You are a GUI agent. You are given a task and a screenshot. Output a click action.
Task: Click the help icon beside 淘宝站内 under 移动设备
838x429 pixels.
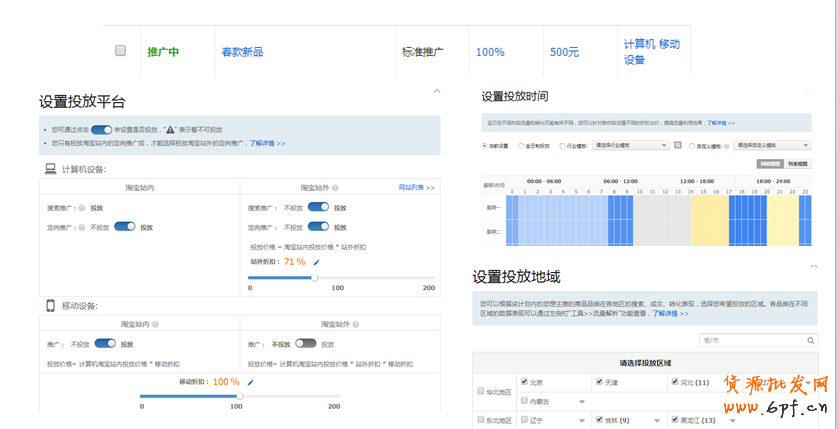(156, 325)
